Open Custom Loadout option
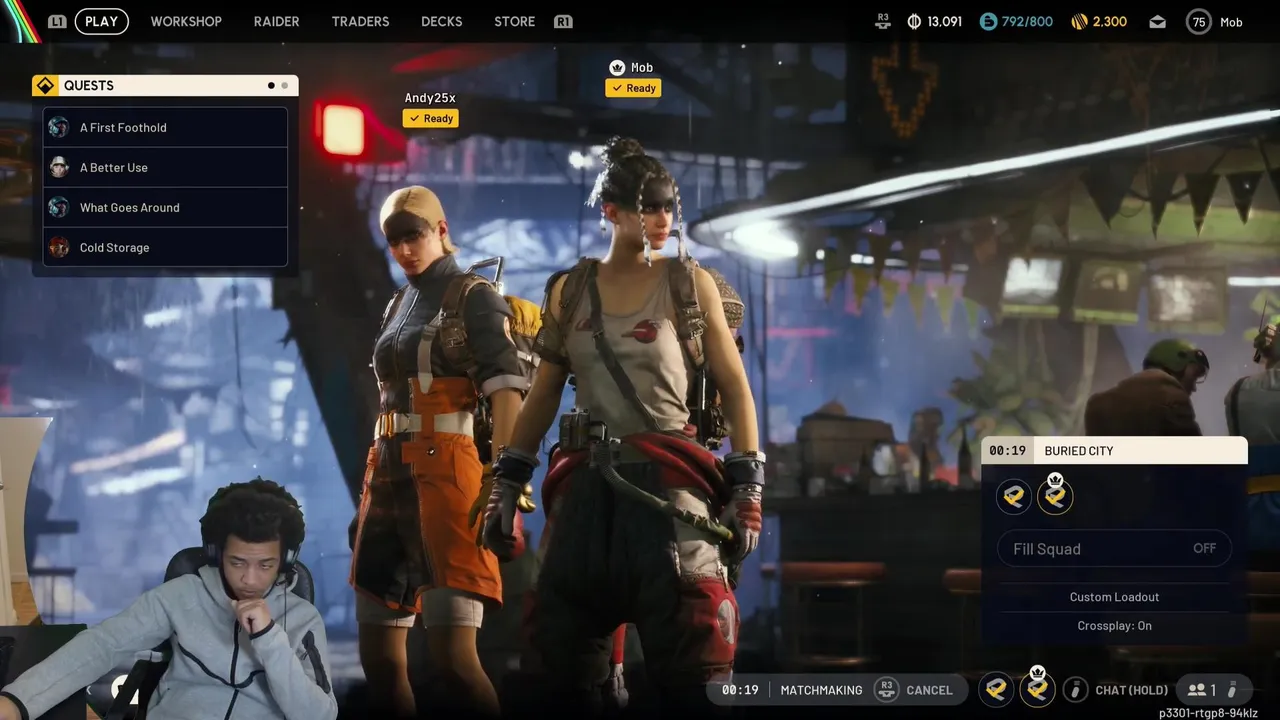1280x720 pixels. point(1114,597)
